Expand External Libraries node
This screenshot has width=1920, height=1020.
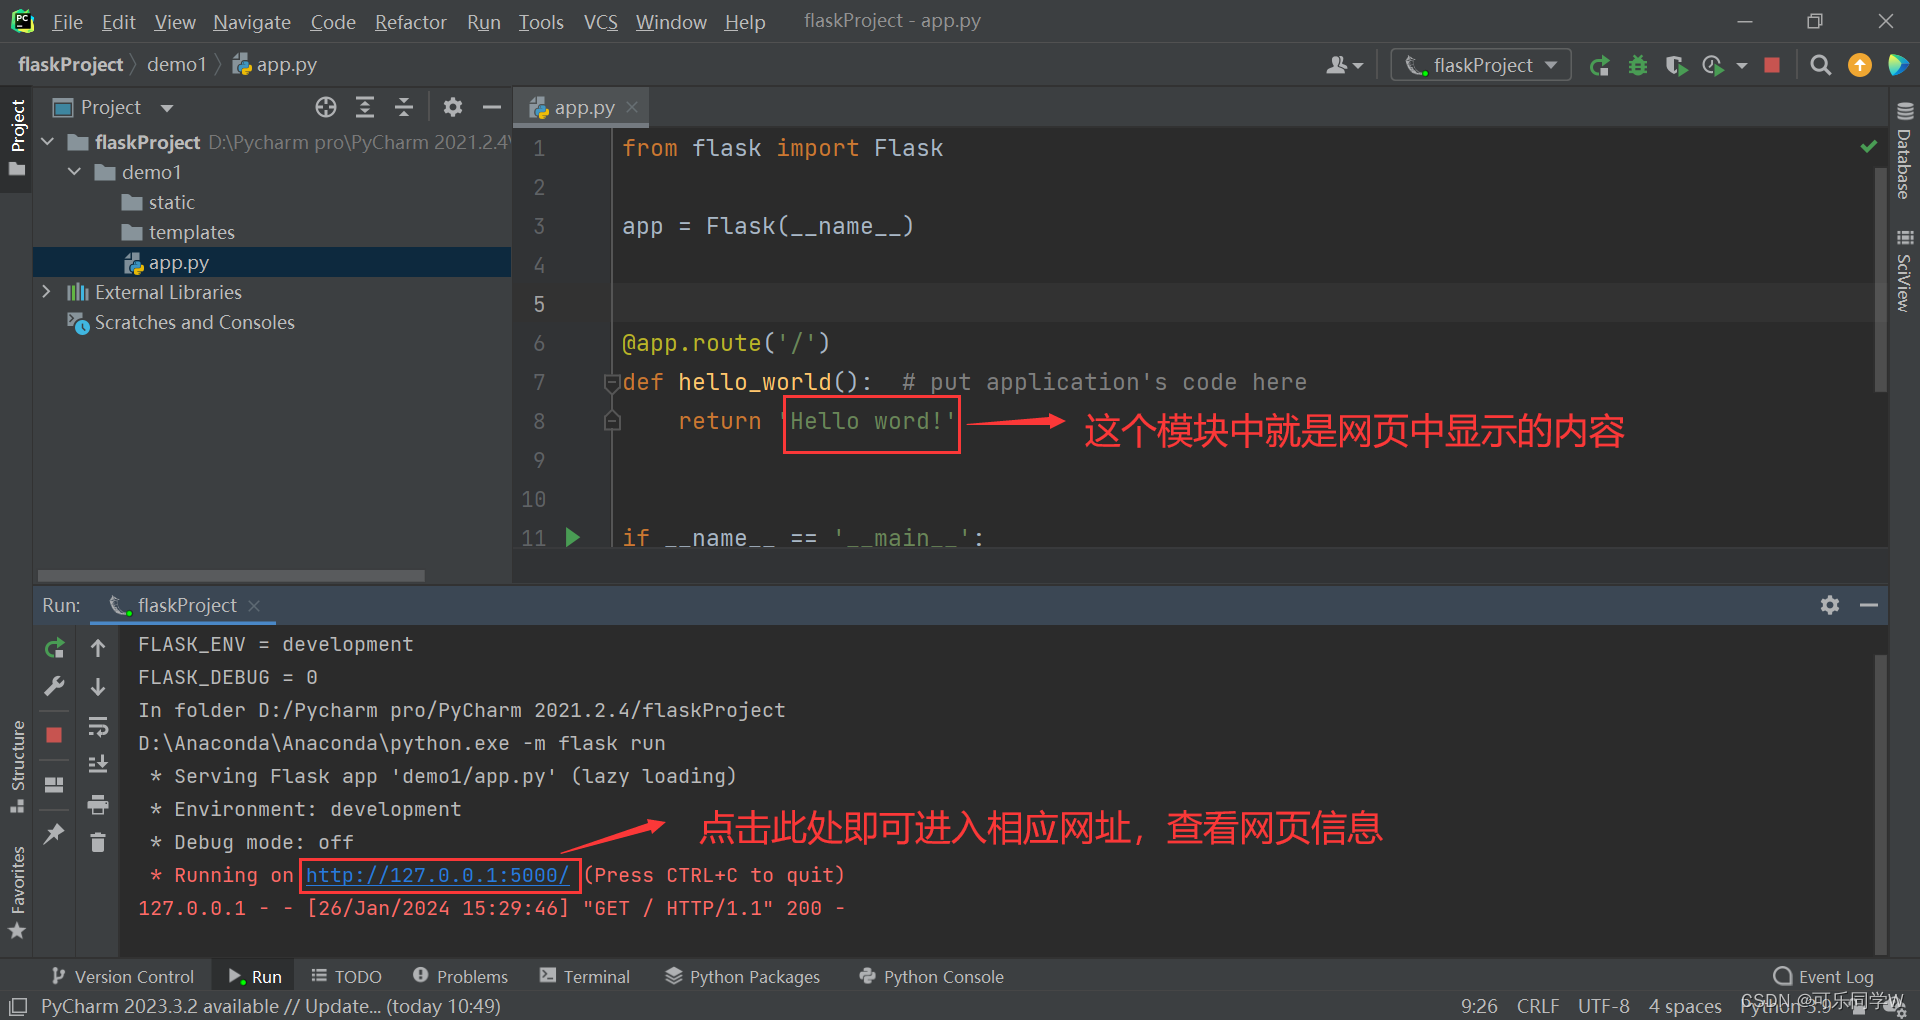click(47, 292)
